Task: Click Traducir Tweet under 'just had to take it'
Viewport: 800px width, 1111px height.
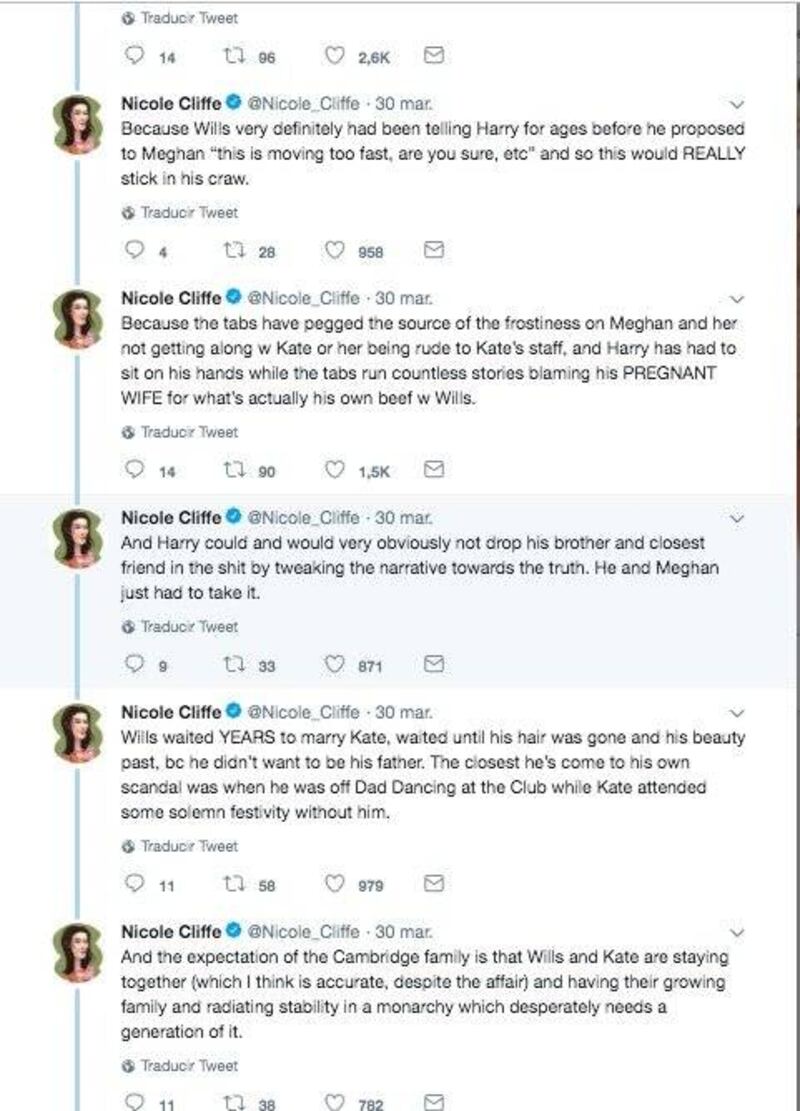Action: click(180, 626)
